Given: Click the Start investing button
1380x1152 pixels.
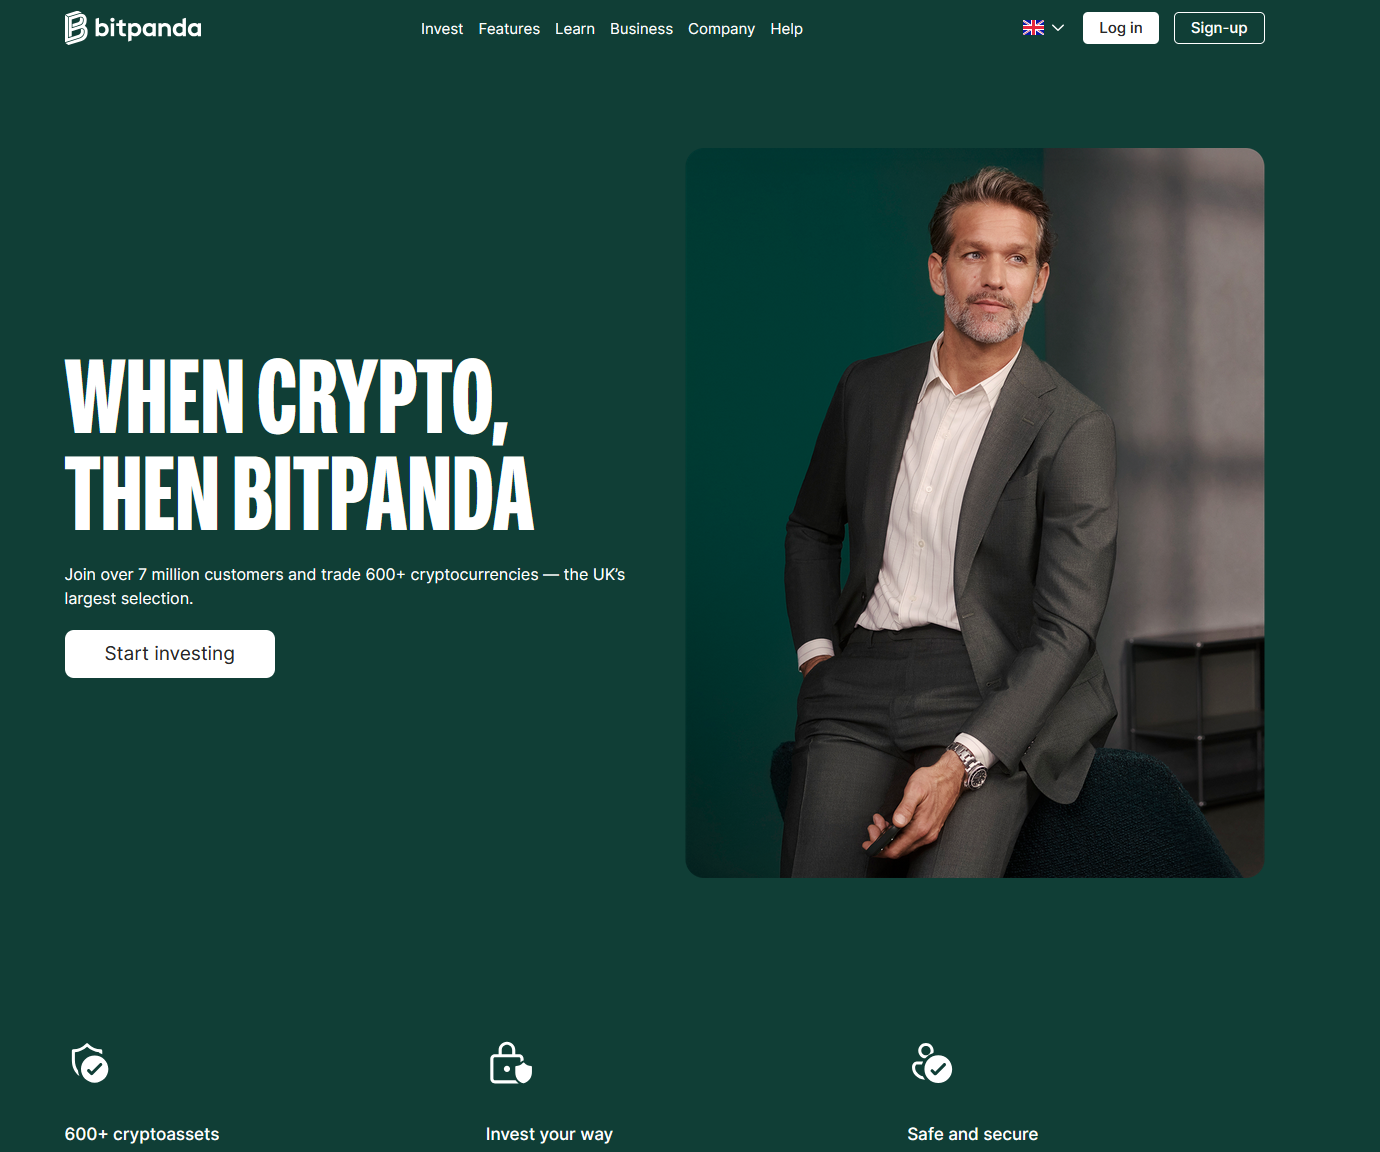Looking at the screenshot, I should click(x=170, y=654).
